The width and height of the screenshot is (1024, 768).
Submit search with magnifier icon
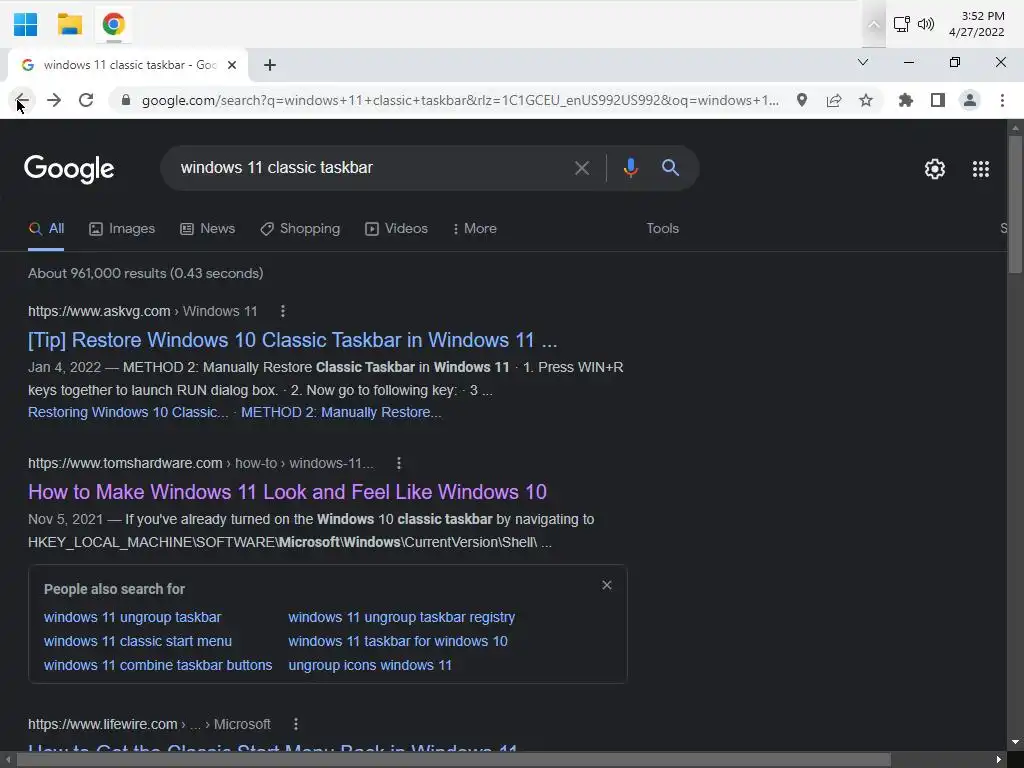tap(671, 168)
